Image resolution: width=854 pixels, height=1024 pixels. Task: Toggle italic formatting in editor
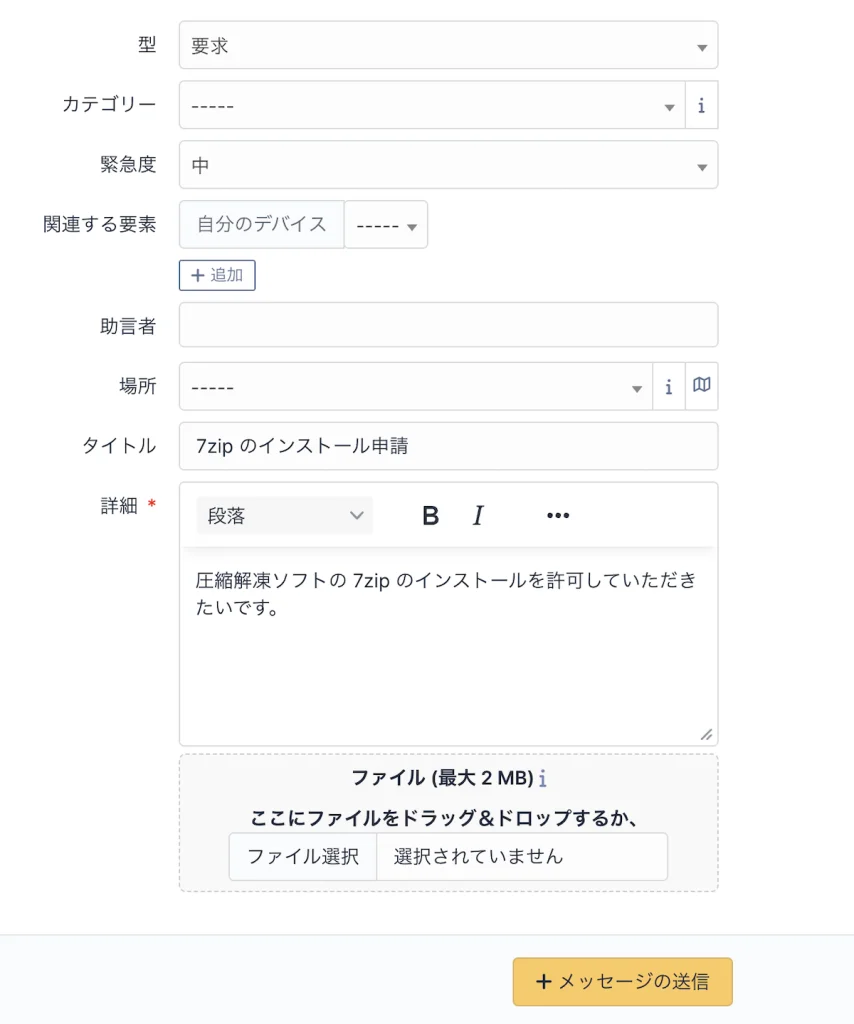[x=478, y=515]
